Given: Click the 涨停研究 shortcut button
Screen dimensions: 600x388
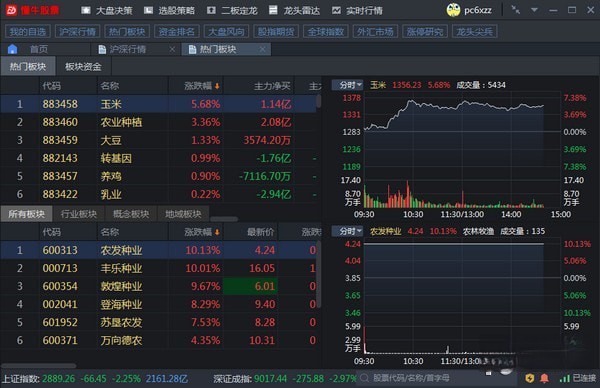Looking at the screenshot, I should (x=425, y=31).
